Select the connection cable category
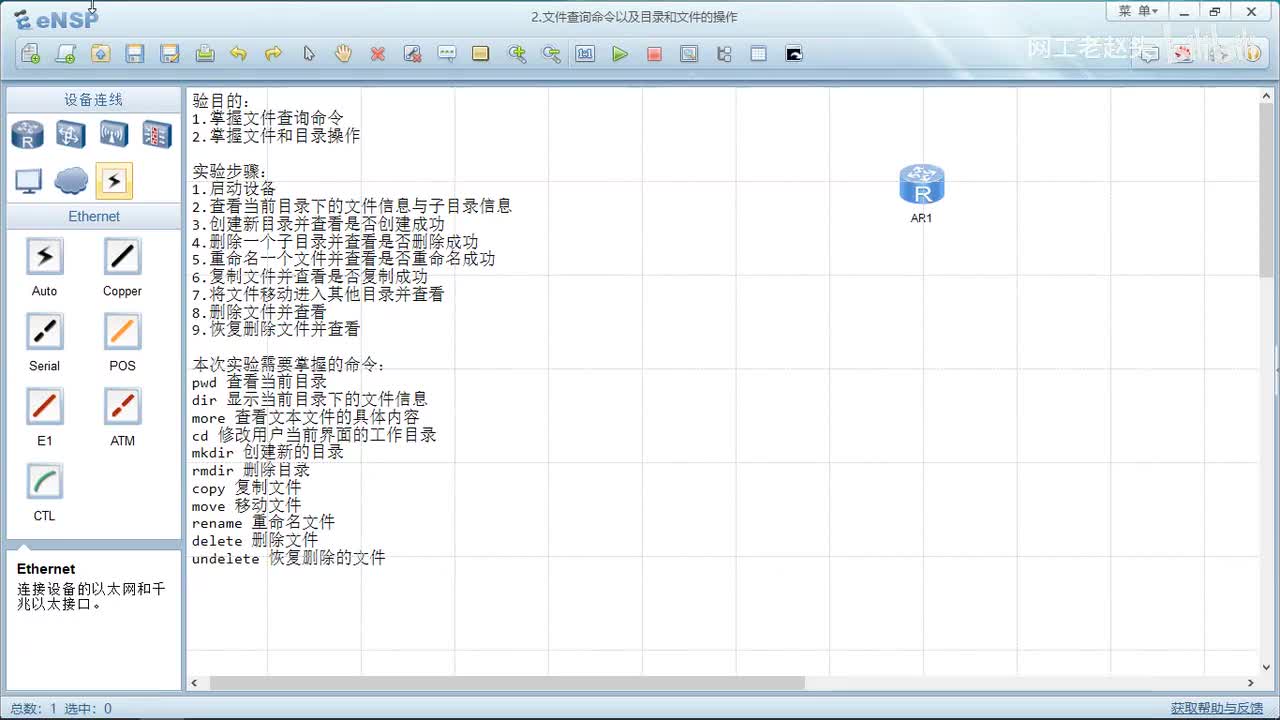This screenshot has height=720, width=1280. click(x=114, y=181)
